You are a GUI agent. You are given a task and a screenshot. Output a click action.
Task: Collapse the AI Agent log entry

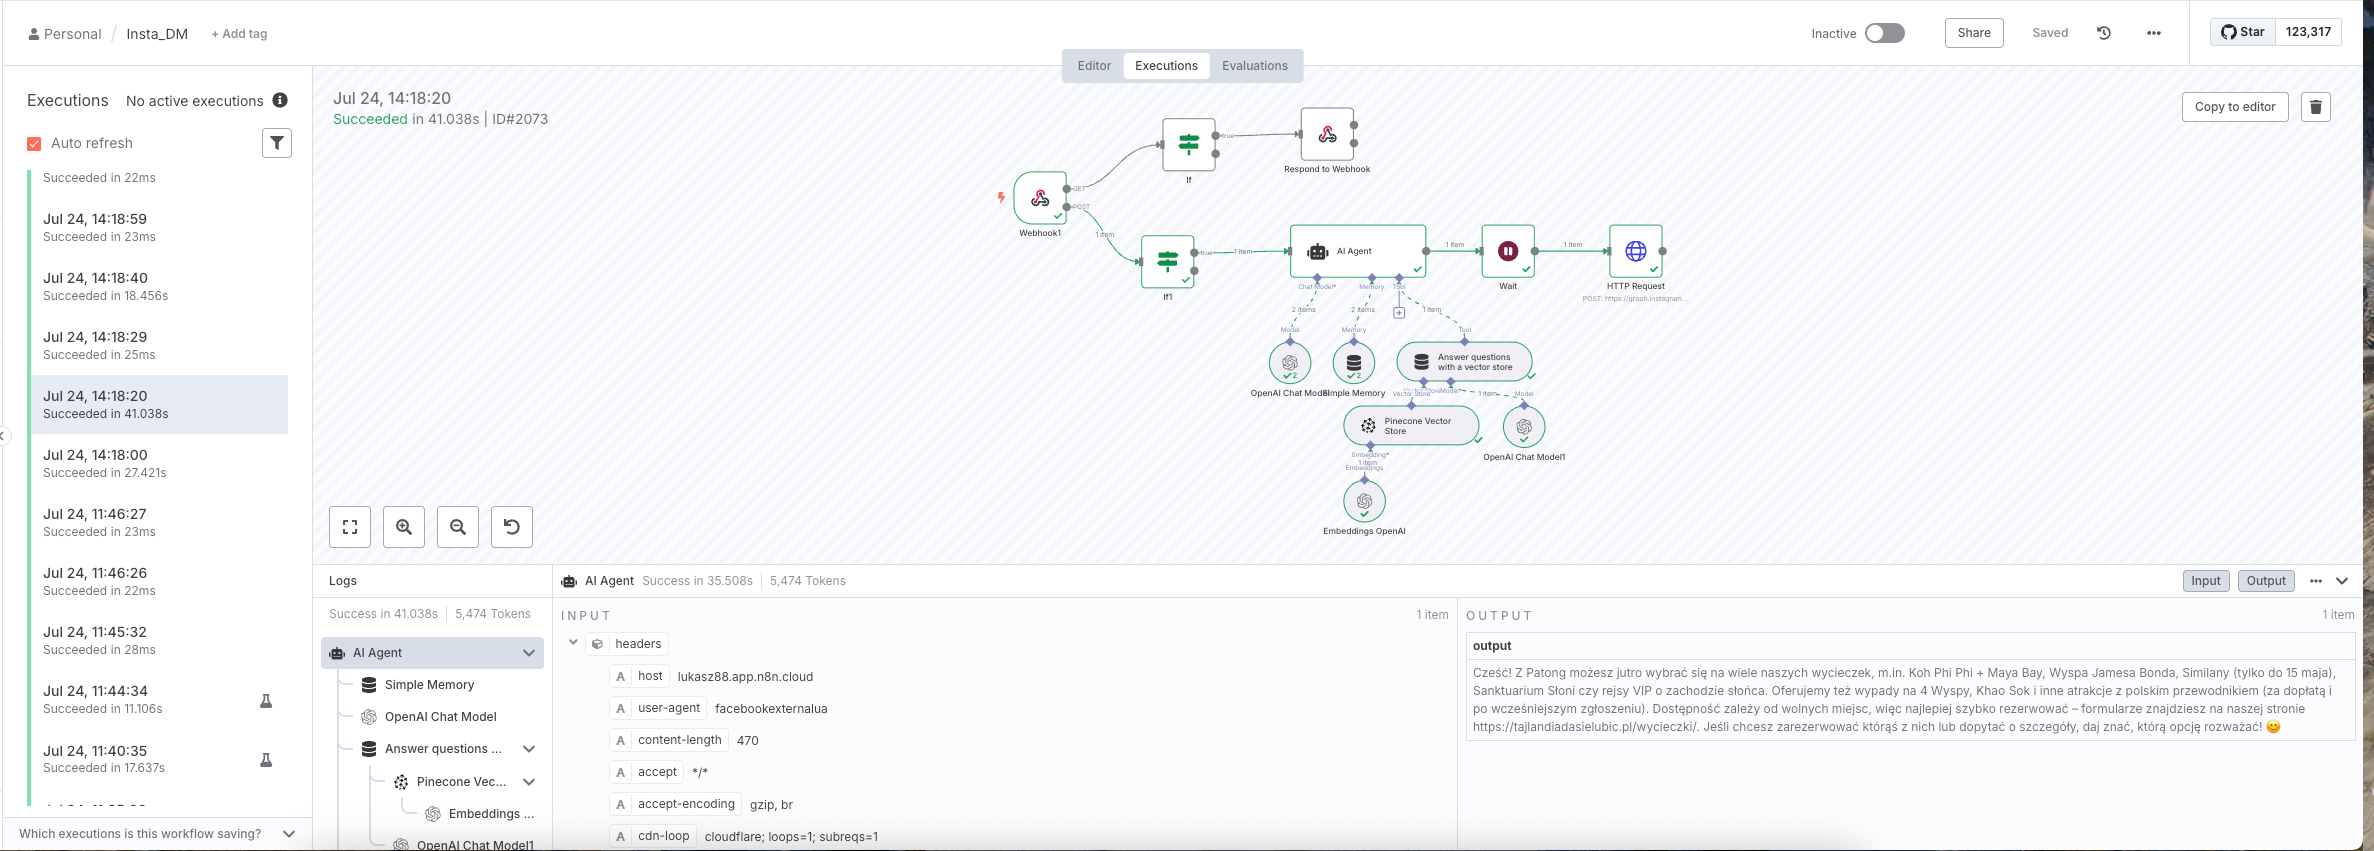point(529,653)
